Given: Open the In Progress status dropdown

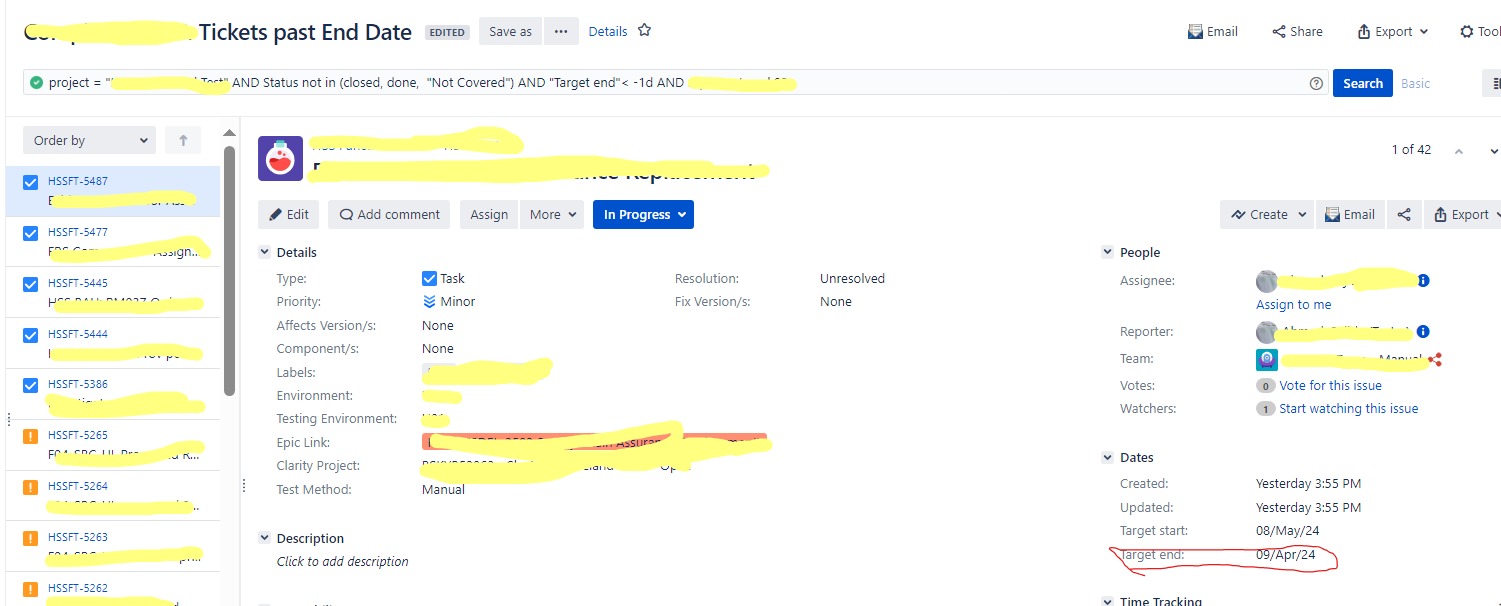Looking at the screenshot, I should (643, 214).
